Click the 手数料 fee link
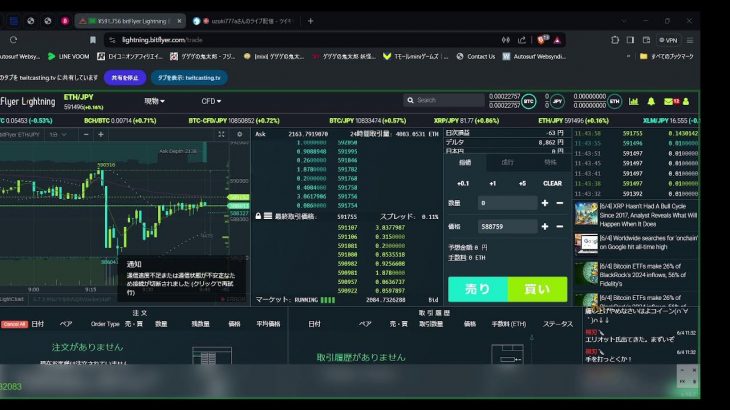This screenshot has width=730, height=410. (x=457, y=257)
